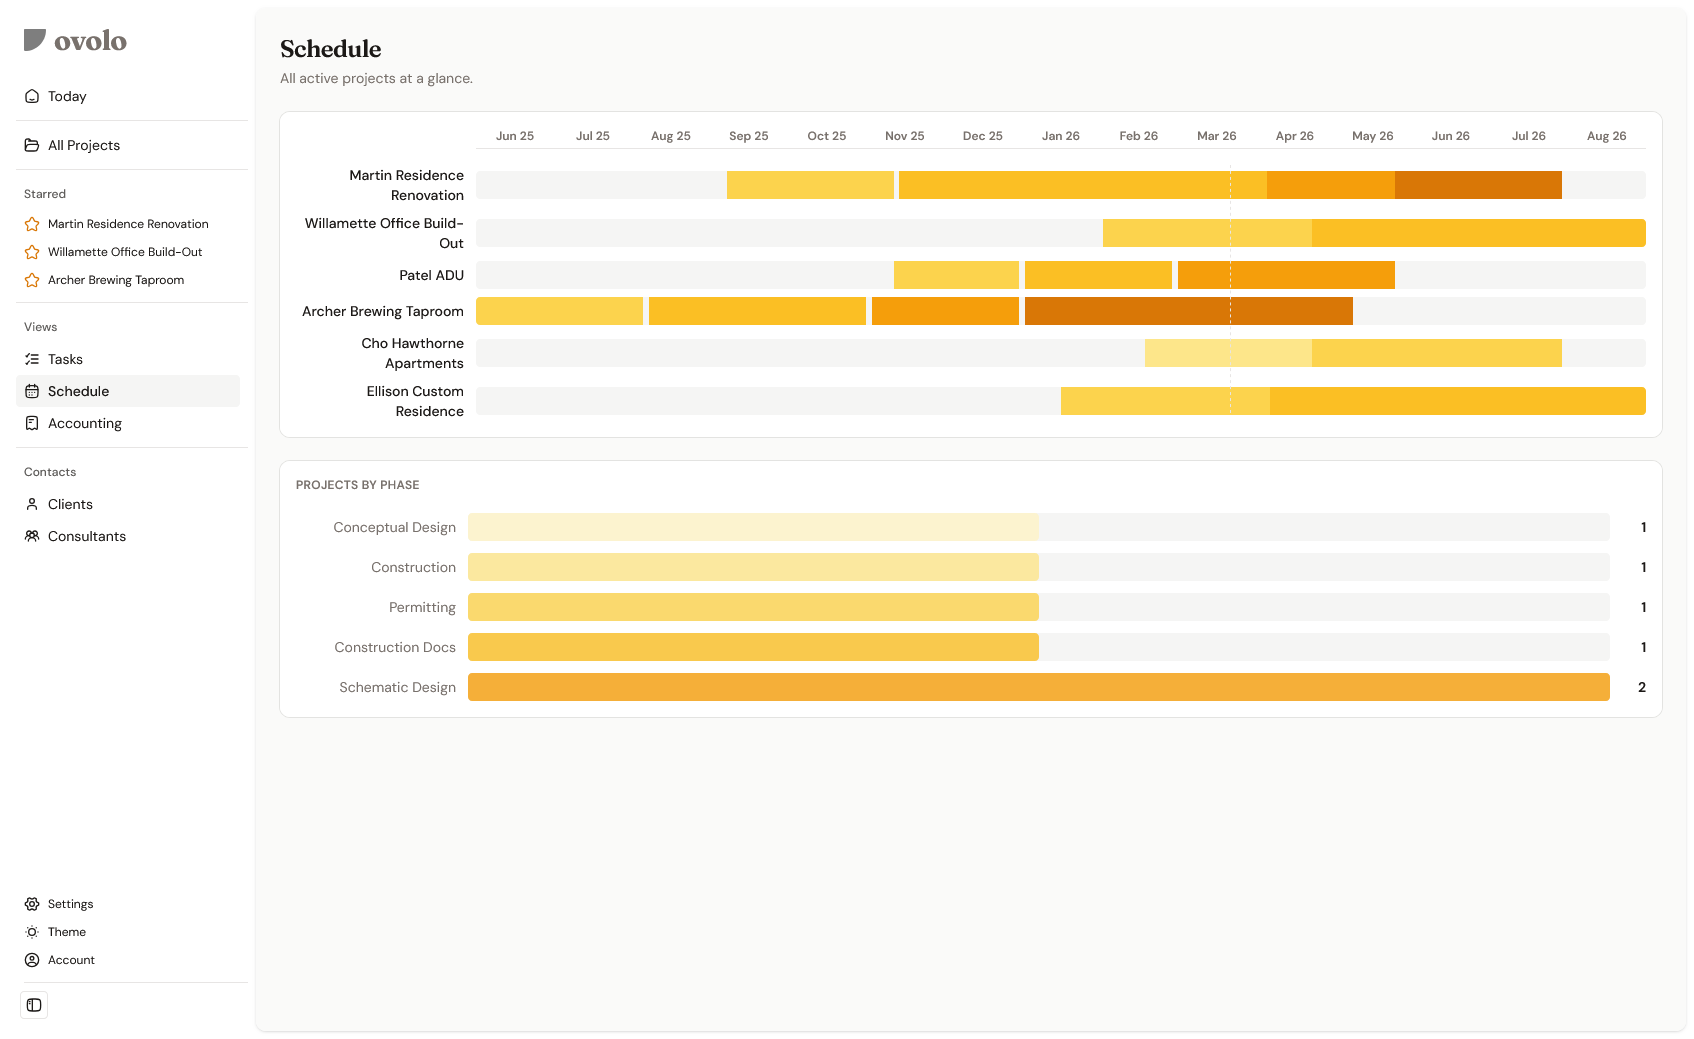Click the Schedule calendar icon
This screenshot has height=1039, width=1694.
[32, 391]
